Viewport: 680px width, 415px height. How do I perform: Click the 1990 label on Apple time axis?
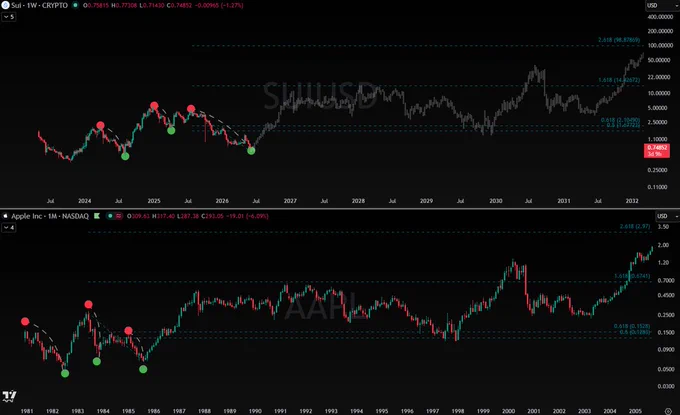tap(255, 411)
